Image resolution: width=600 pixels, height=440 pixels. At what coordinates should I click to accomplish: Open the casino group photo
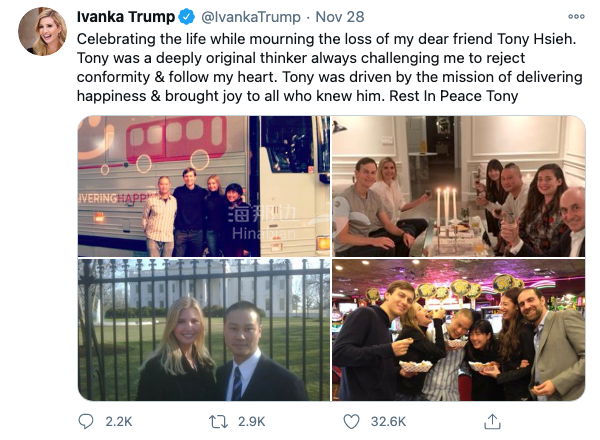click(458, 330)
